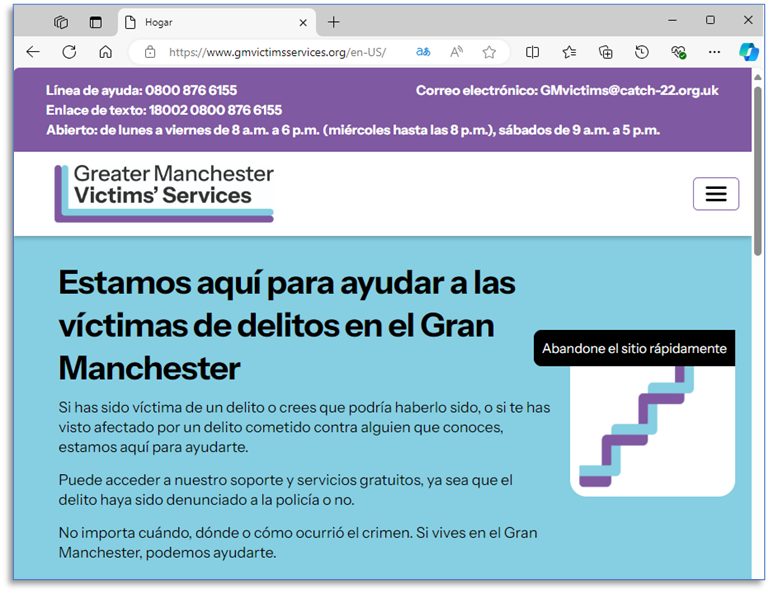Open the Copilot sidebar

click(748, 52)
